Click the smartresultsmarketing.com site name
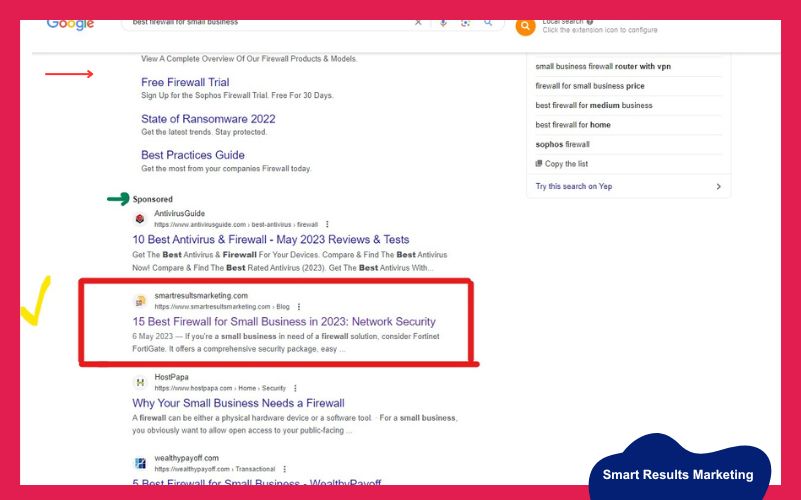 (201, 296)
